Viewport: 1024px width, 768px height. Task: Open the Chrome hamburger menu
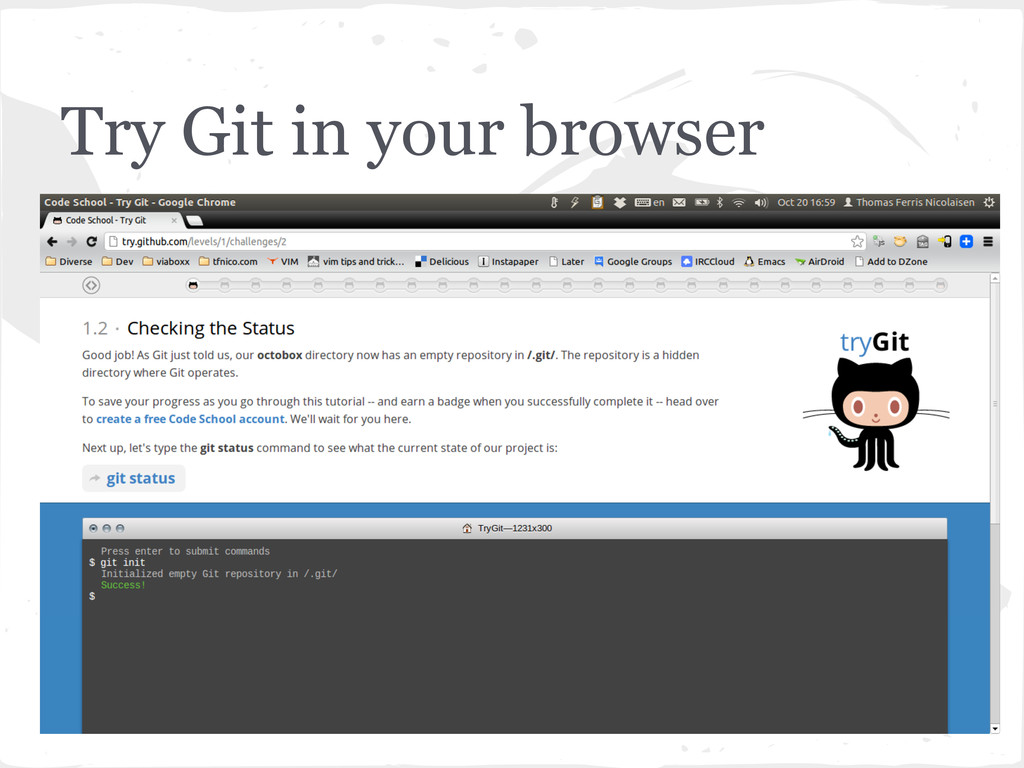(988, 242)
